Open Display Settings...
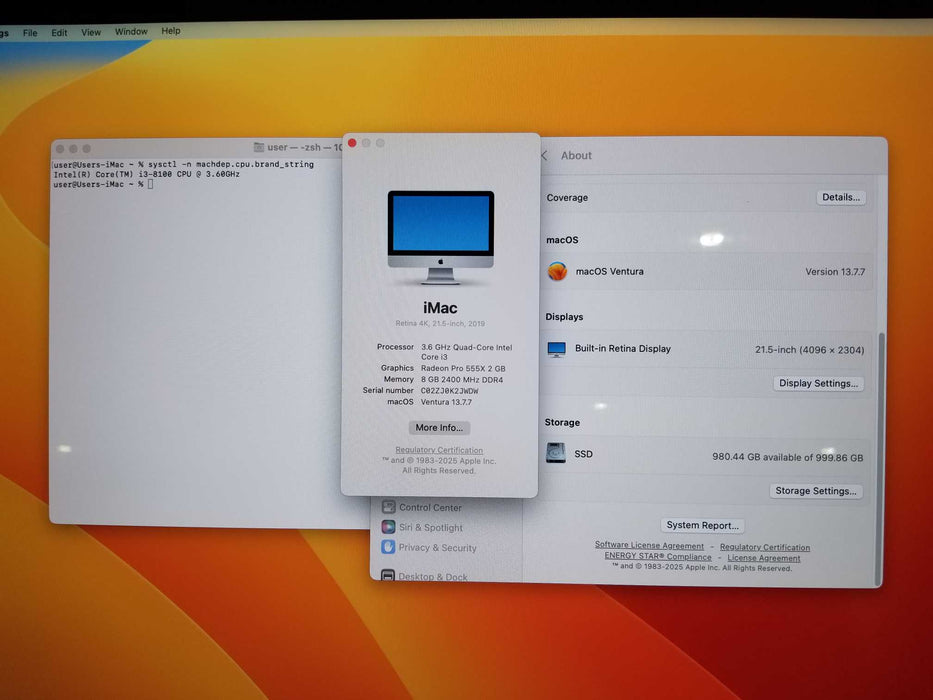 (818, 383)
